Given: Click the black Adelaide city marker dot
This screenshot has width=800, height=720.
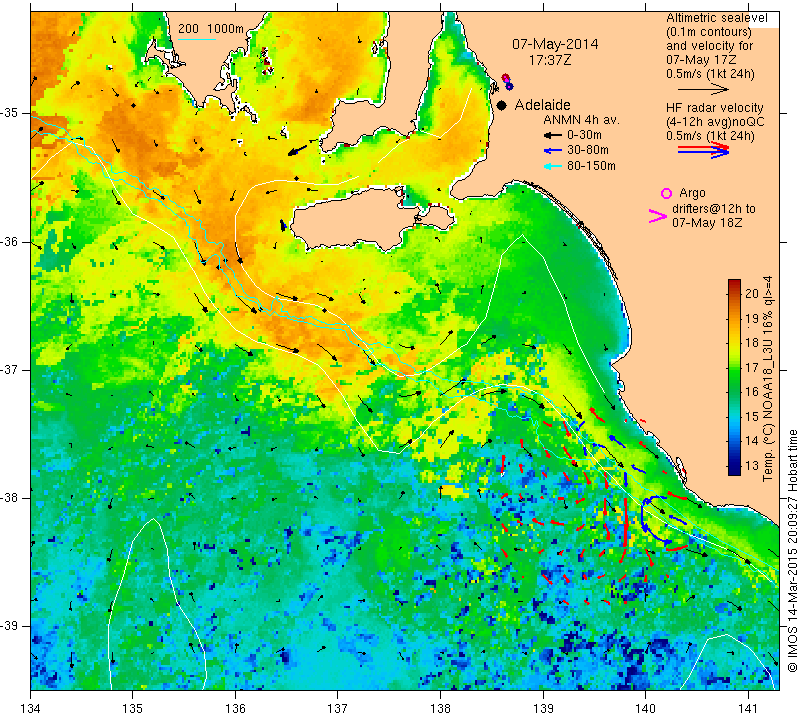Looking at the screenshot, I should pyautogui.click(x=502, y=105).
